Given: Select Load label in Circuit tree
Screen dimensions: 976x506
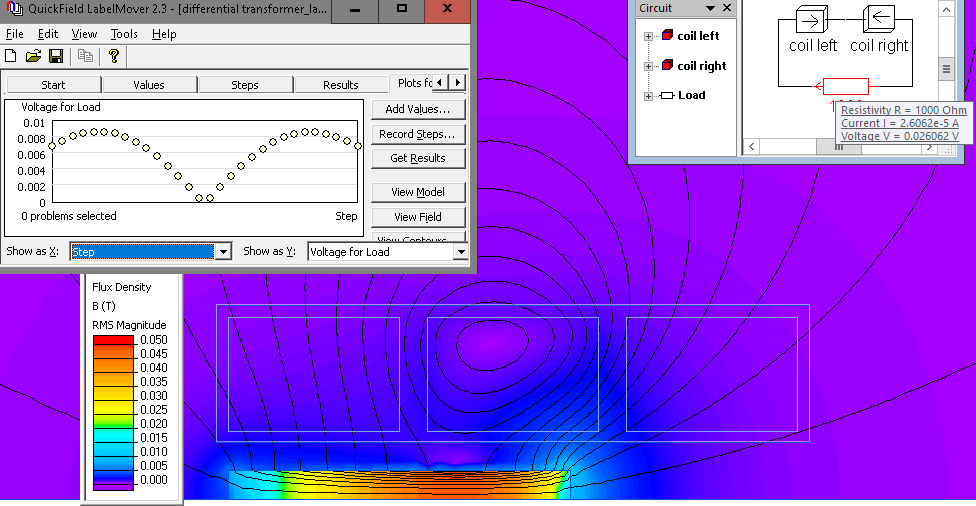Looking at the screenshot, I should point(692,95).
